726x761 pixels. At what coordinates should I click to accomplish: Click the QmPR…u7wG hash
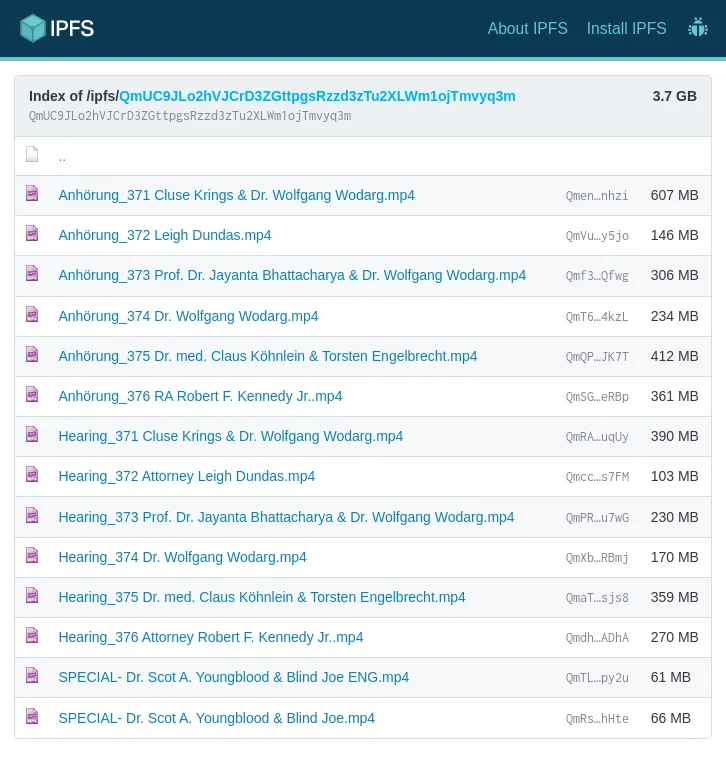(597, 517)
